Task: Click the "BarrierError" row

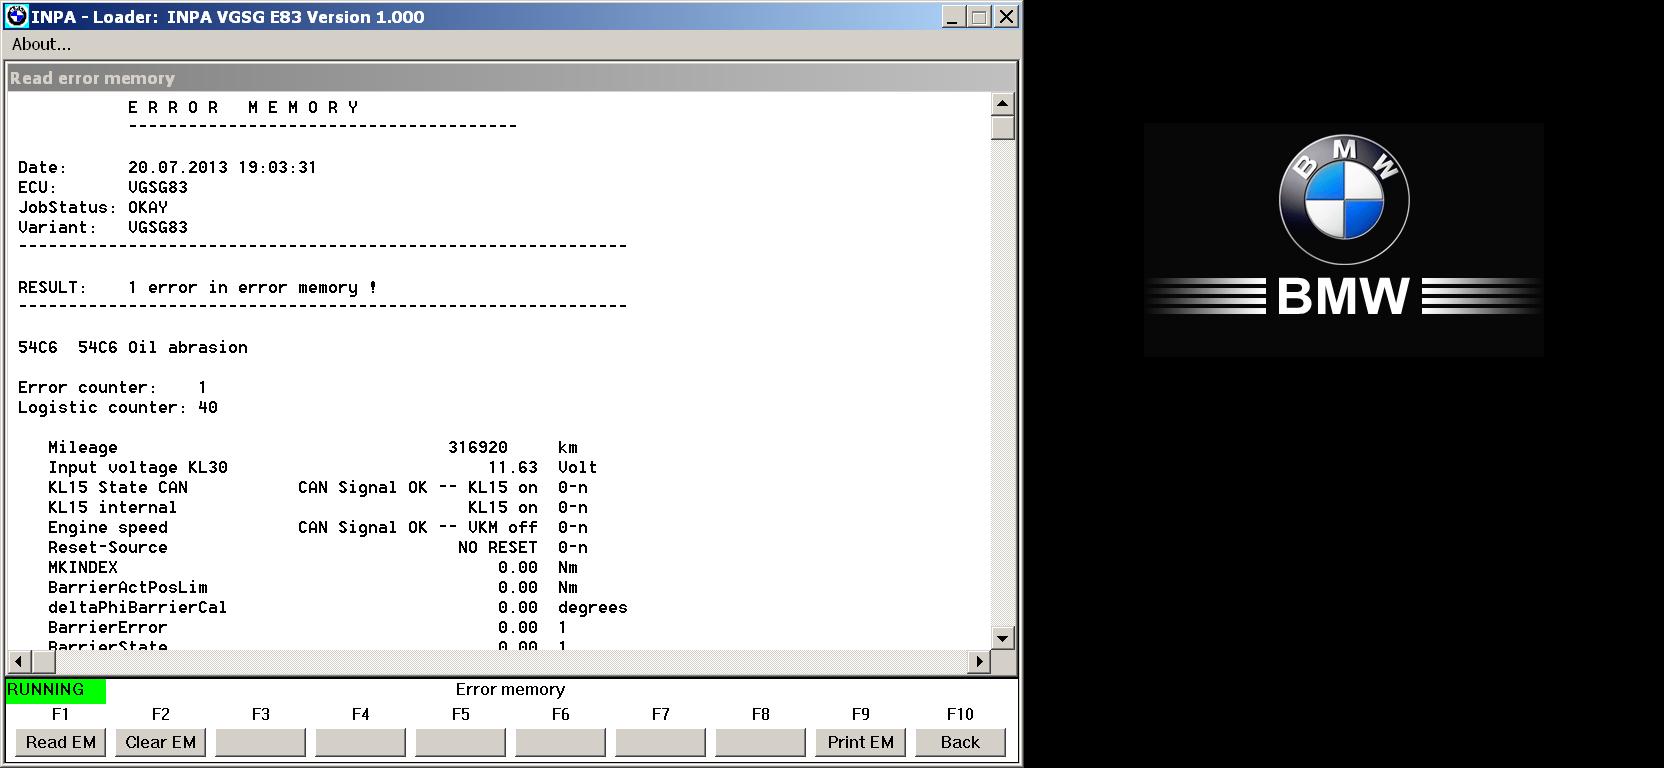Action: point(308,627)
